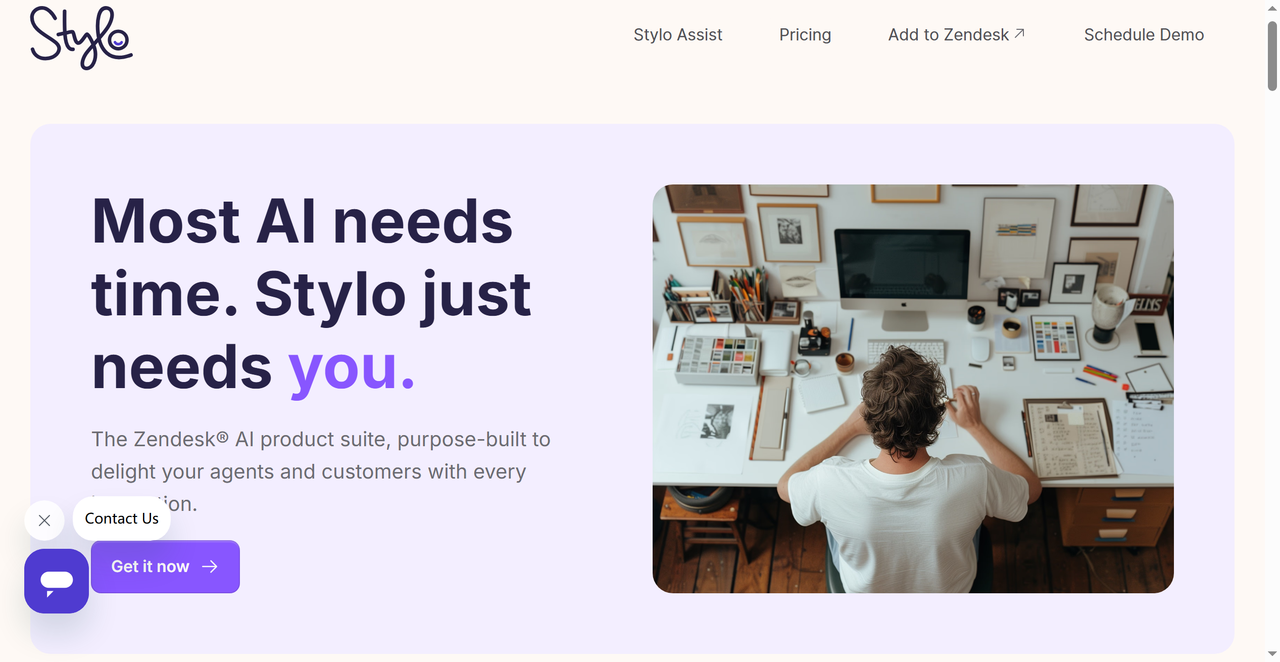Go to the Pricing page
This screenshot has height=662, width=1280.
(805, 35)
